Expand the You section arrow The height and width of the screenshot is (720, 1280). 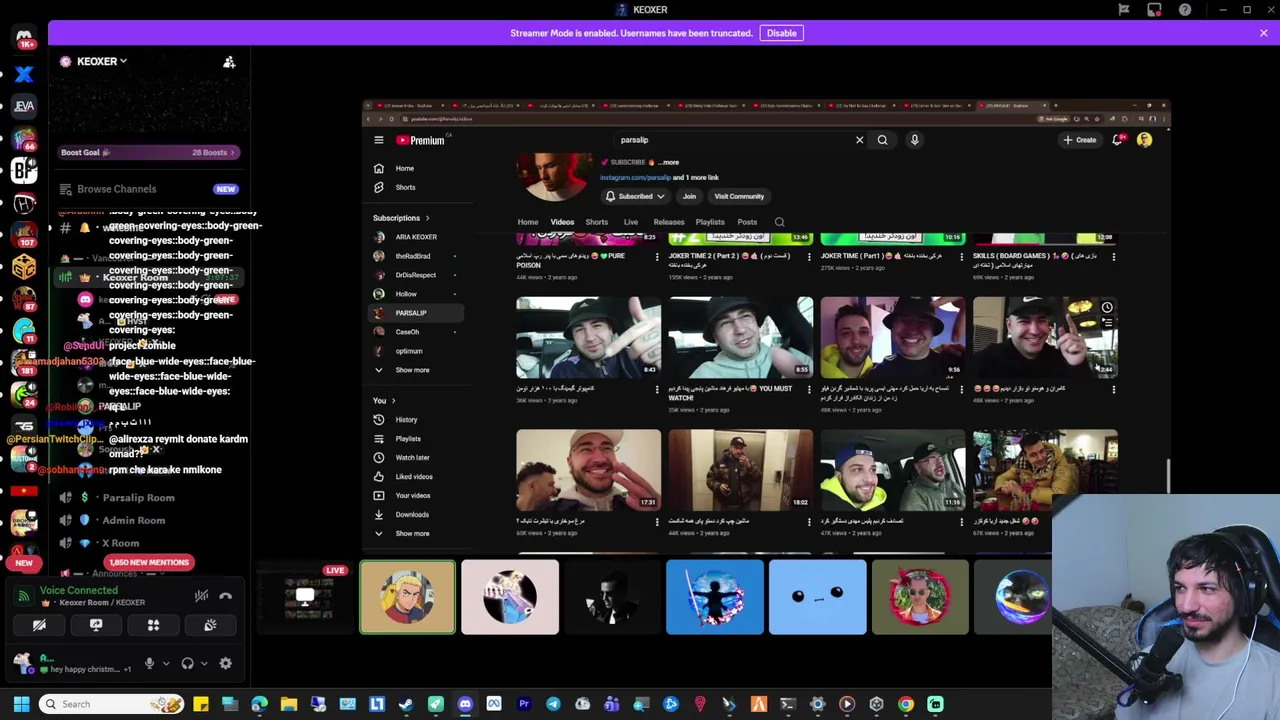tap(393, 401)
